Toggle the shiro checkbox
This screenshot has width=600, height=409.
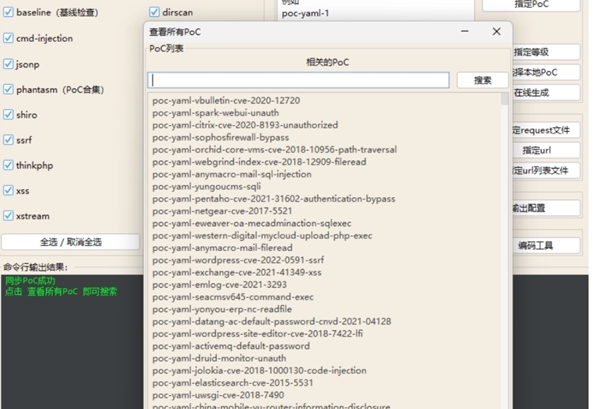point(8,114)
